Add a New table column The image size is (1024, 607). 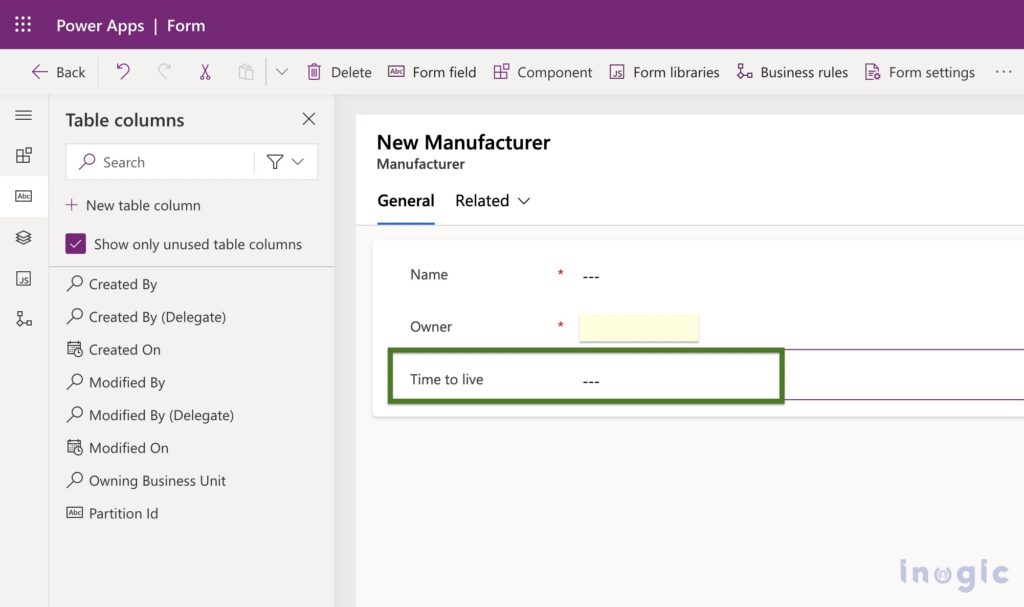(x=133, y=205)
